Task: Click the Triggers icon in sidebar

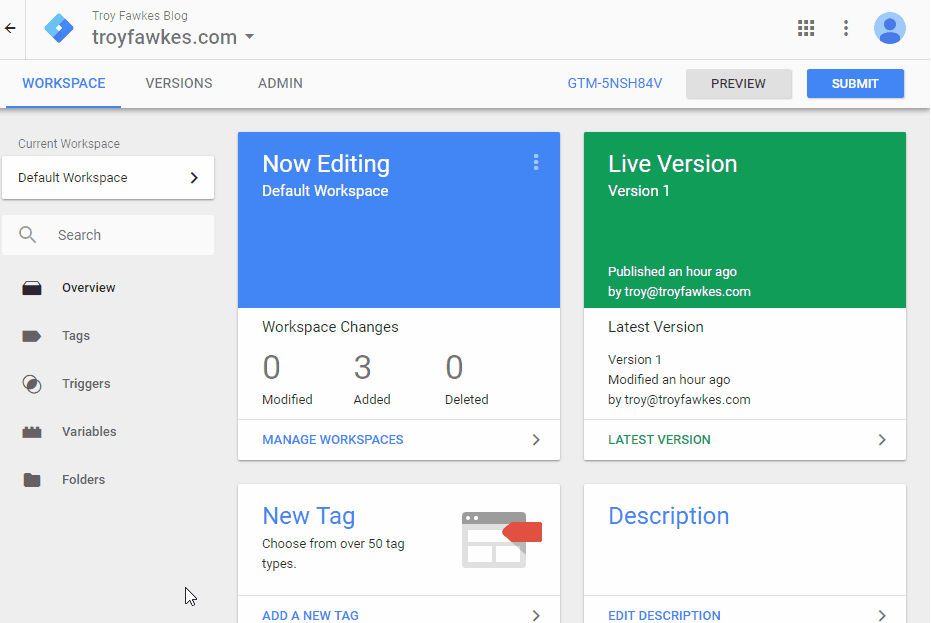Action: pos(32,384)
